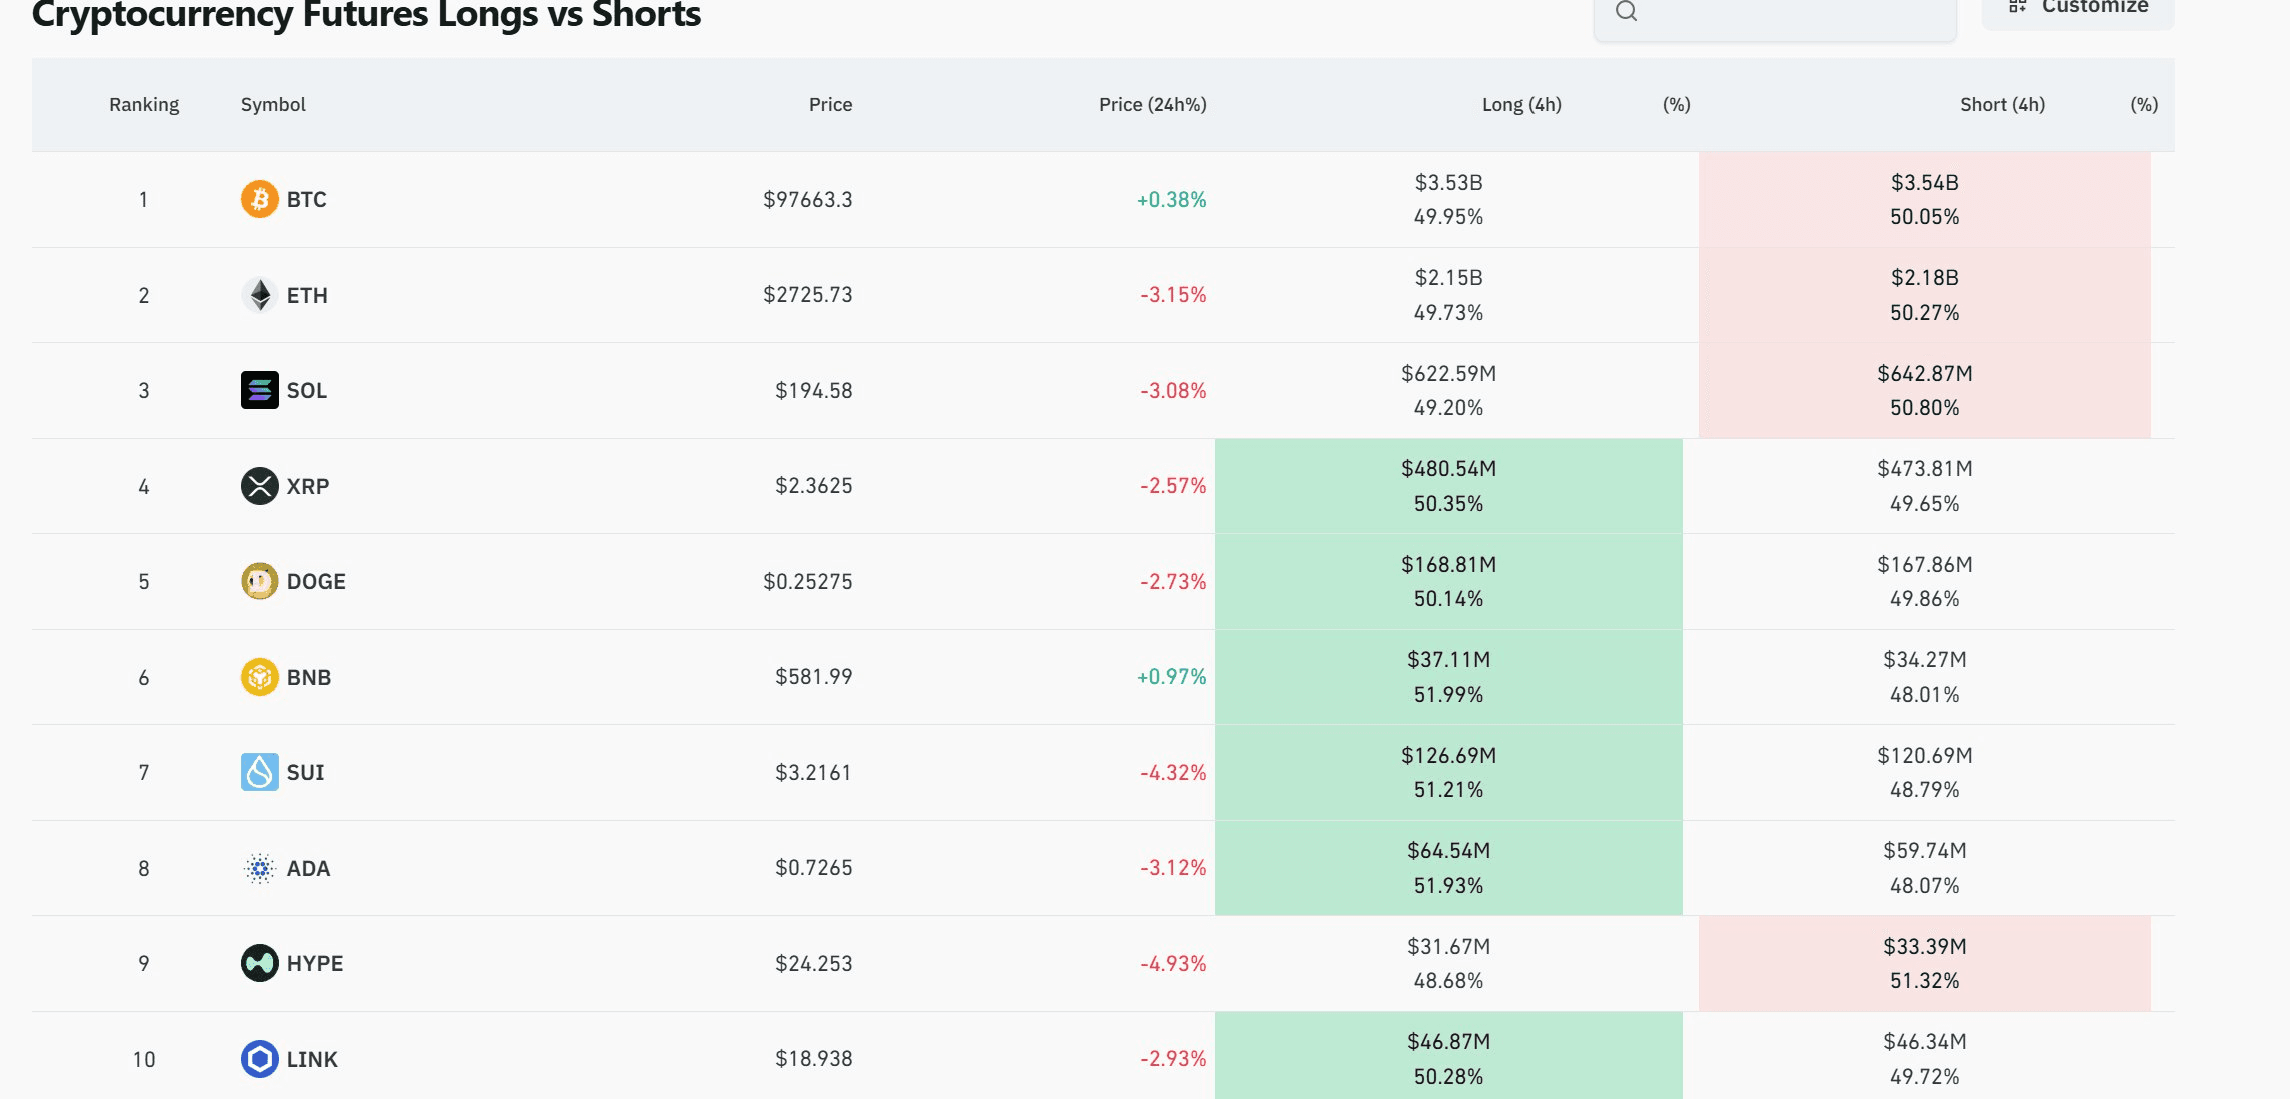The image size is (2290, 1099).
Task: Click the HYPE coin icon
Action: (x=260, y=963)
